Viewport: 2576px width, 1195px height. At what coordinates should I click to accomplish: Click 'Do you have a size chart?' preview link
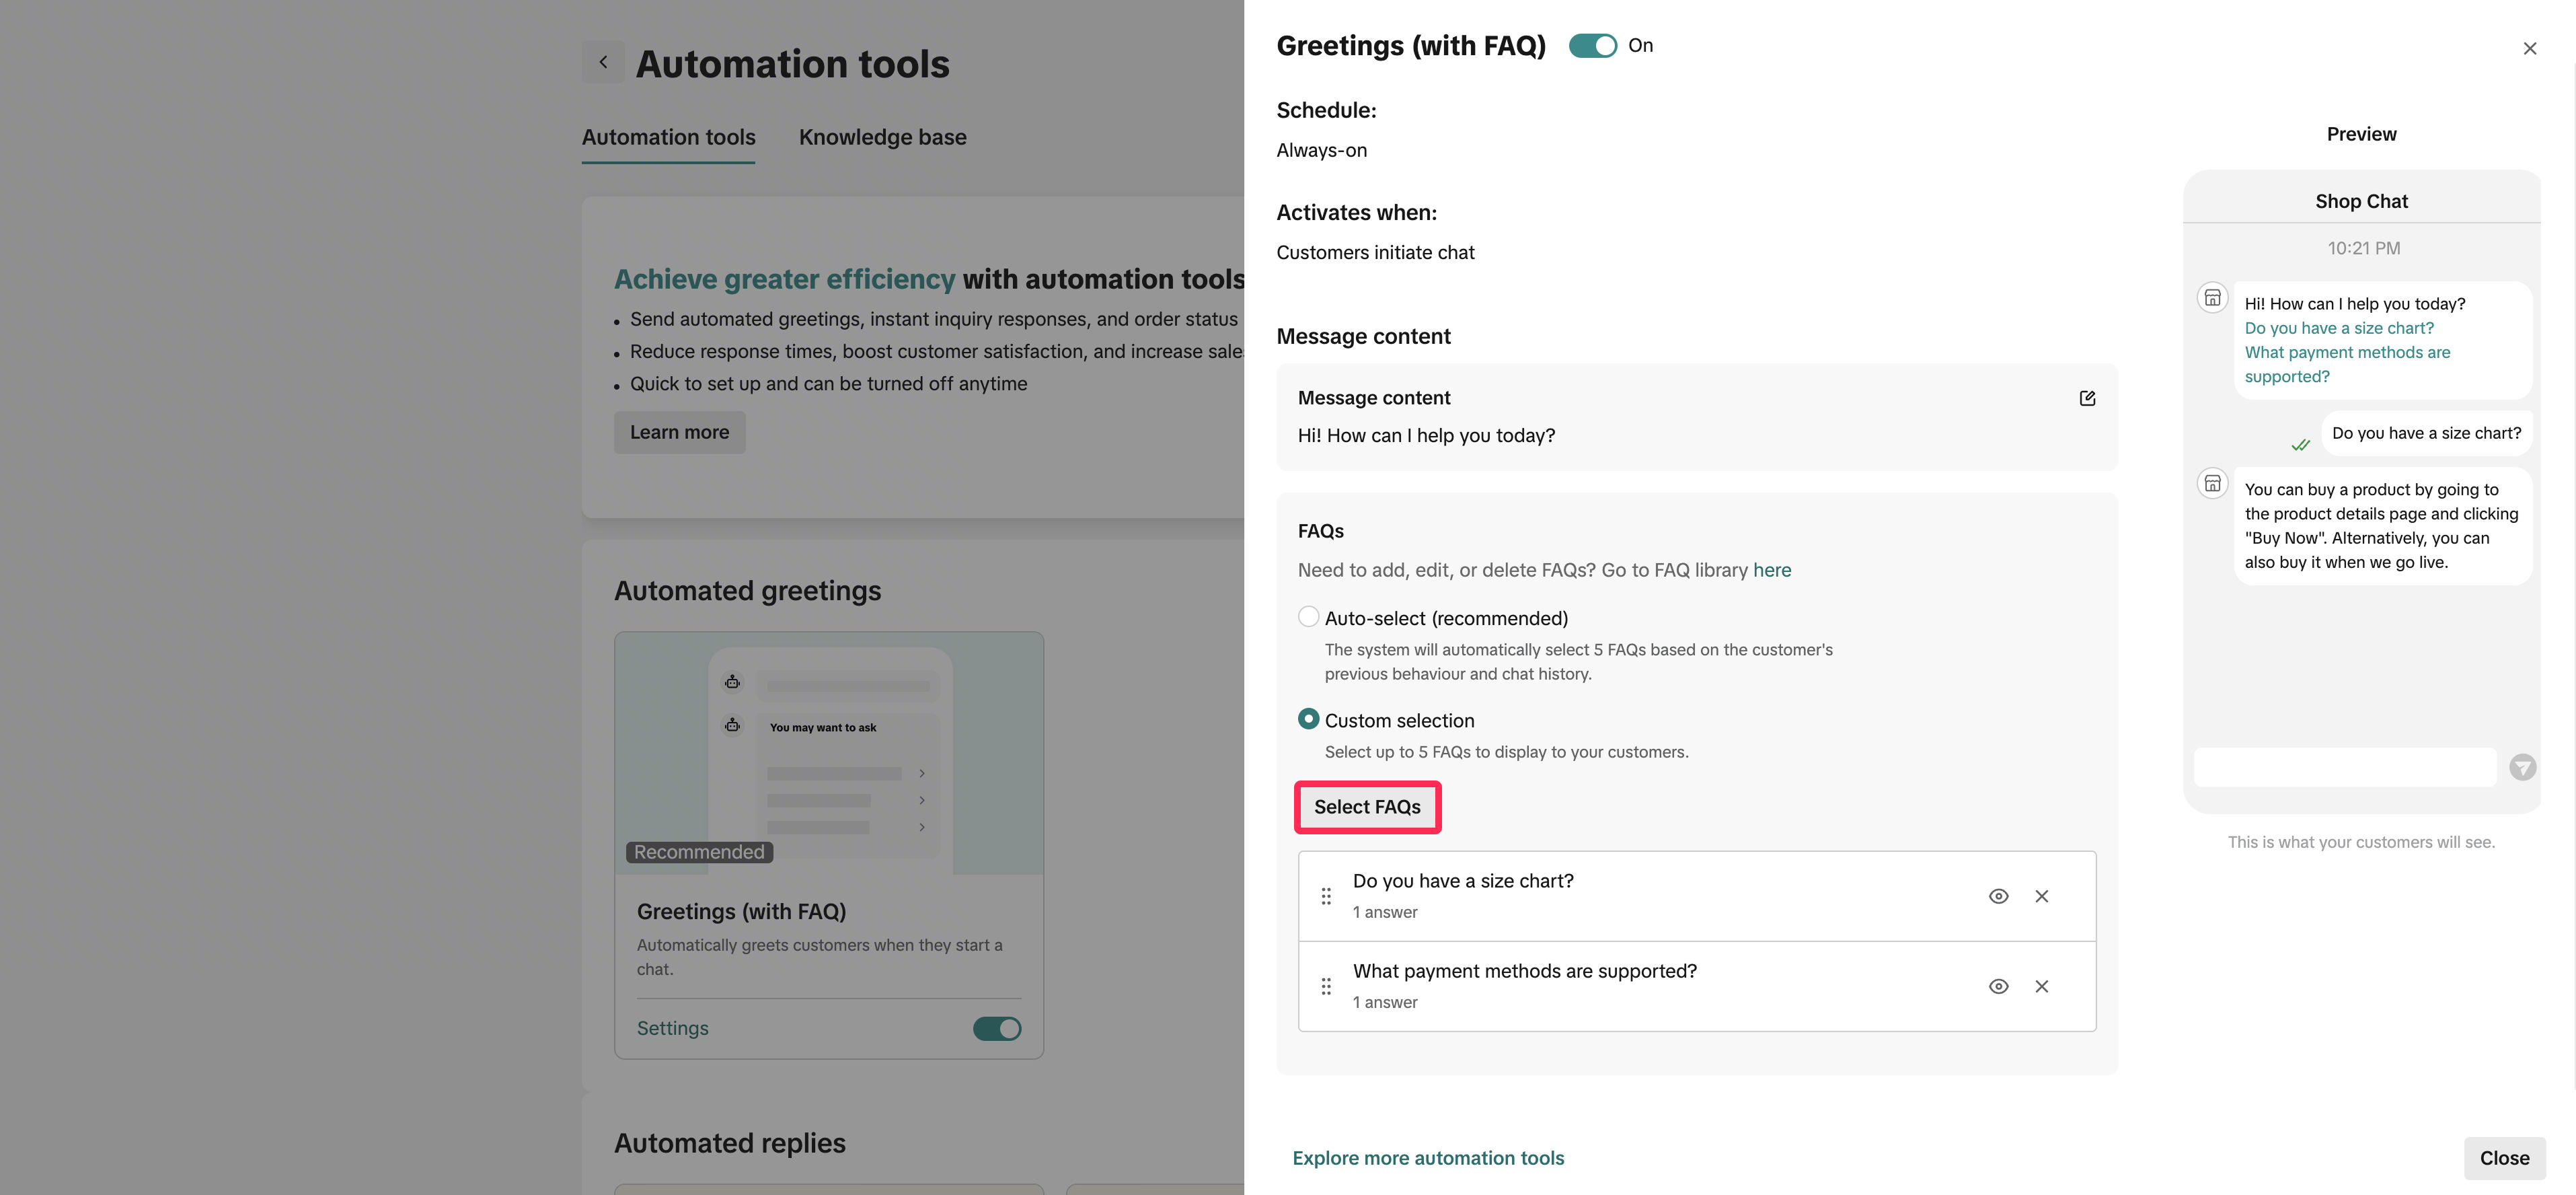[2339, 328]
